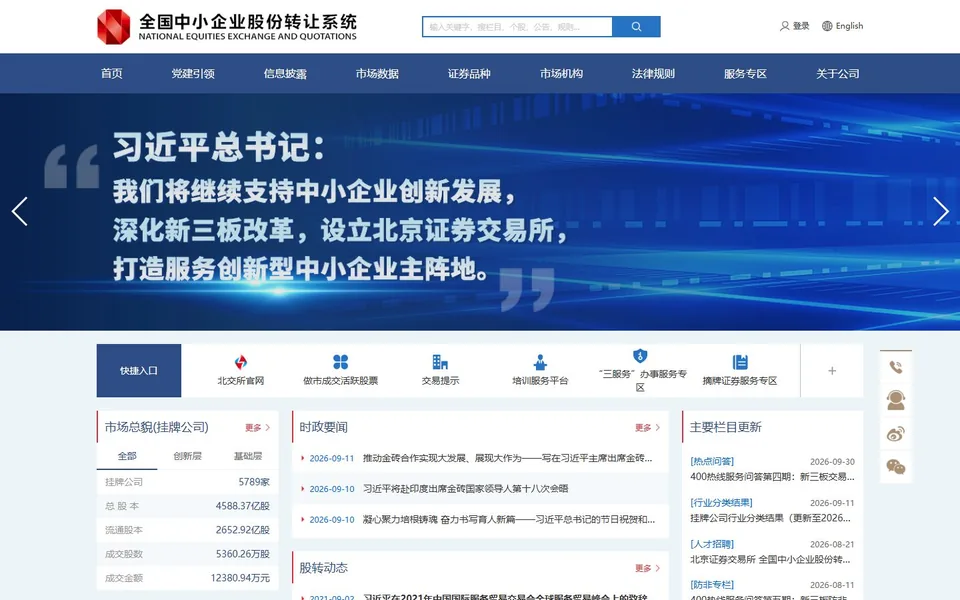This screenshot has width=960, height=600.
Task: Open 服务专区 navigation menu item
Action: (x=745, y=73)
